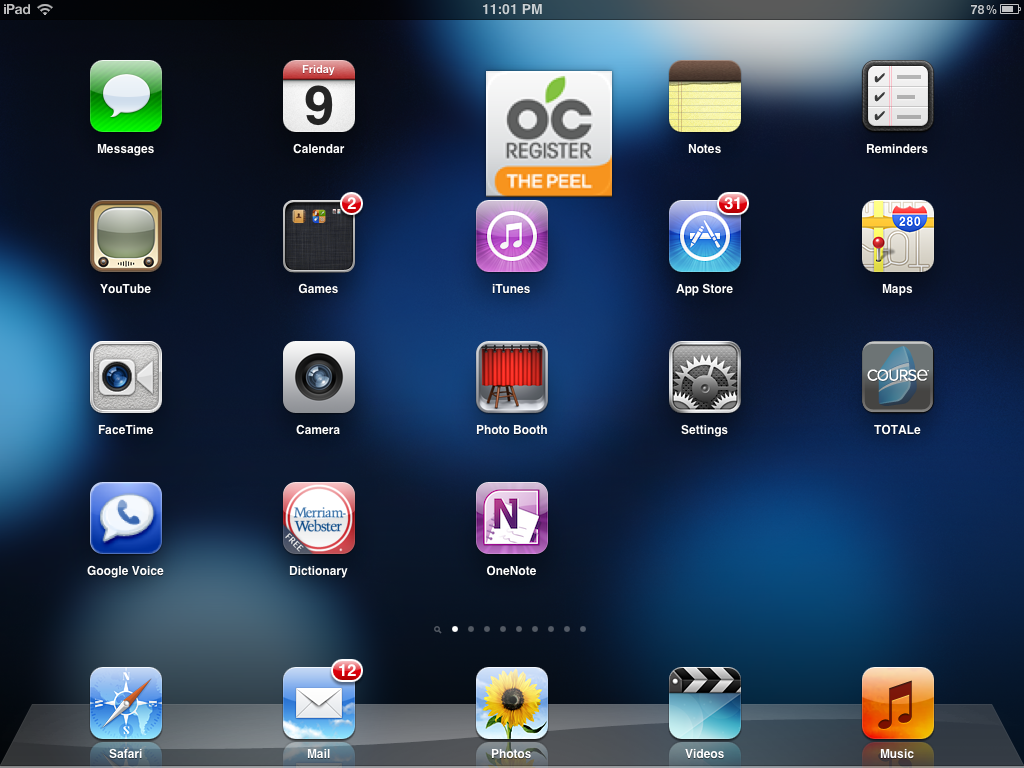
Task: Open the Settings app
Action: [705, 377]
